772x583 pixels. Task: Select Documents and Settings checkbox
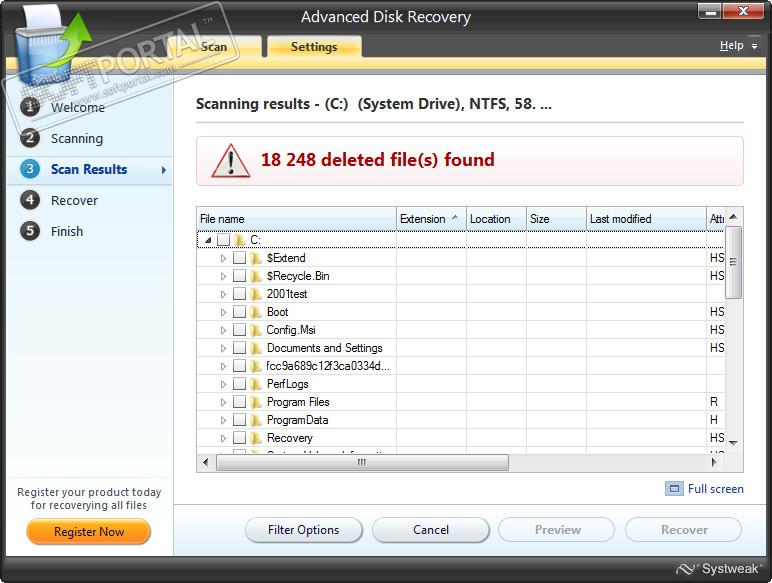coord(239,348)
